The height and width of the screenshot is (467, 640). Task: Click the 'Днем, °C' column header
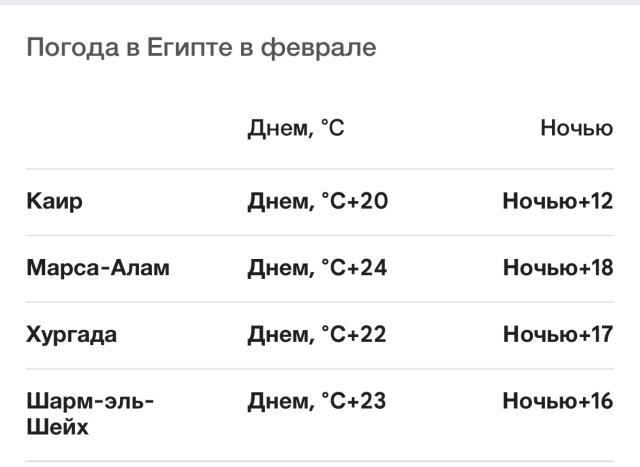pyautogui.click(x=296, y=129)
